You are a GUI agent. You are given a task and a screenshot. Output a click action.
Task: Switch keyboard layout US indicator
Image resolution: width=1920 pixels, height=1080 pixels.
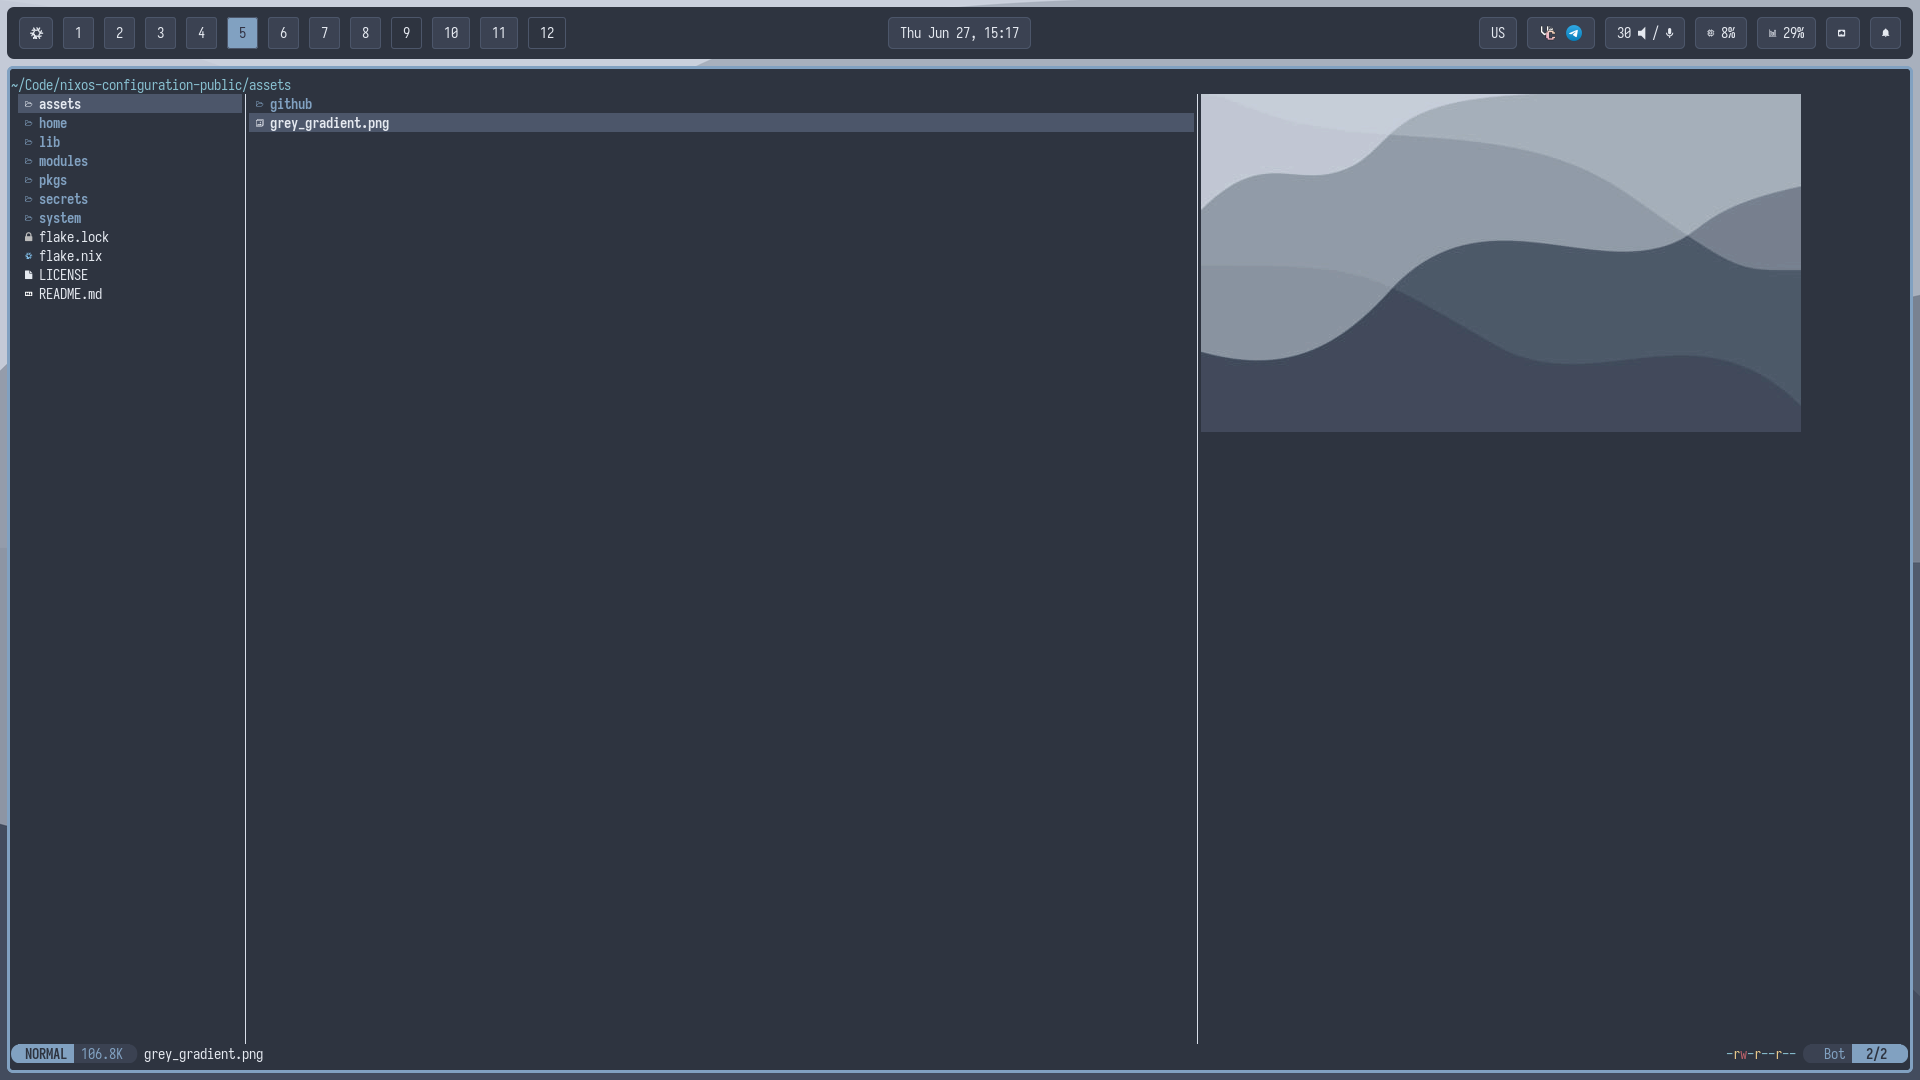click(x=1497, y=33)
